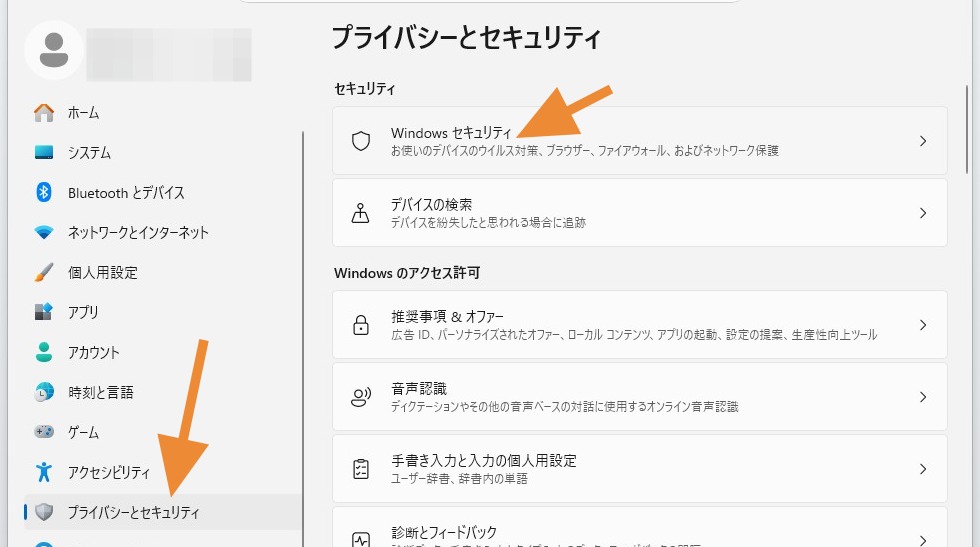Click the Home house icon

[x=44, y=113]
